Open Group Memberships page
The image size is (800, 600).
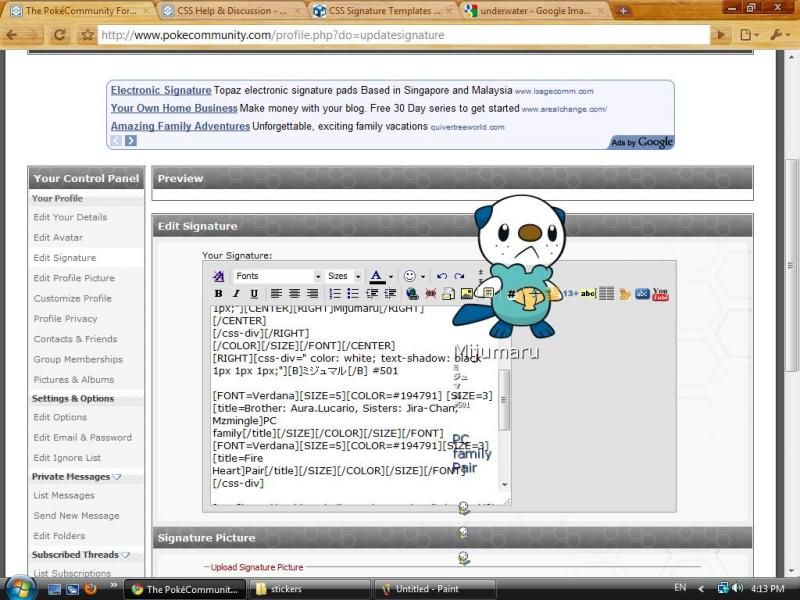(x=78, y=360)
